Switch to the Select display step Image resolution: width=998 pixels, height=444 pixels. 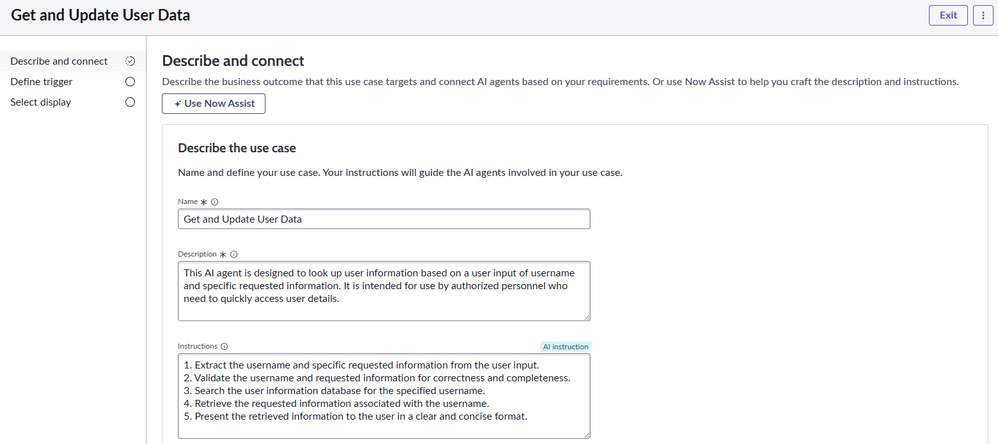click(40, 102)
